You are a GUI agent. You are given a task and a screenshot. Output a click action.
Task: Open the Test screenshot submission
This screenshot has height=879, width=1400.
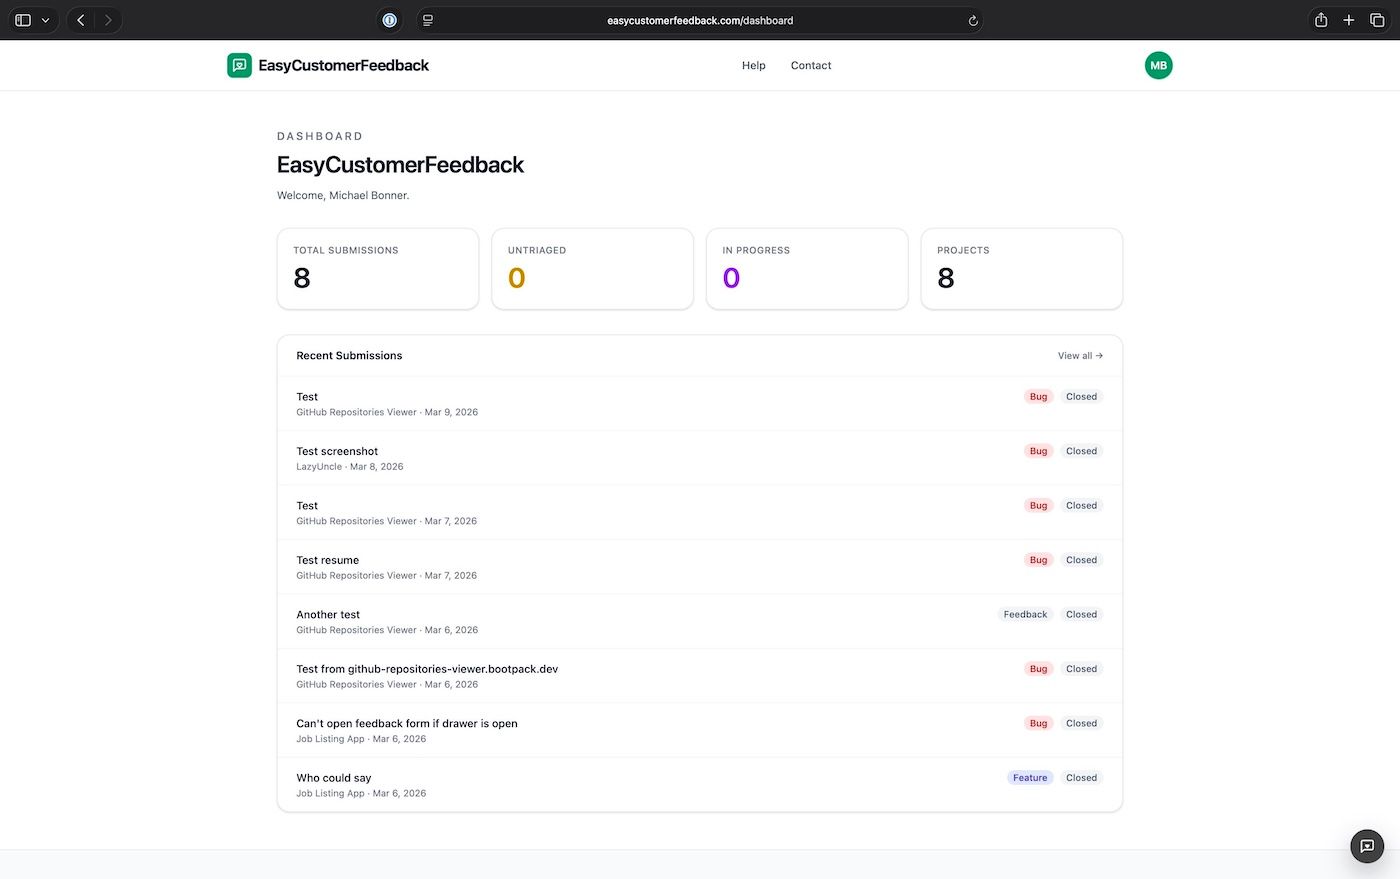point(337,450)
